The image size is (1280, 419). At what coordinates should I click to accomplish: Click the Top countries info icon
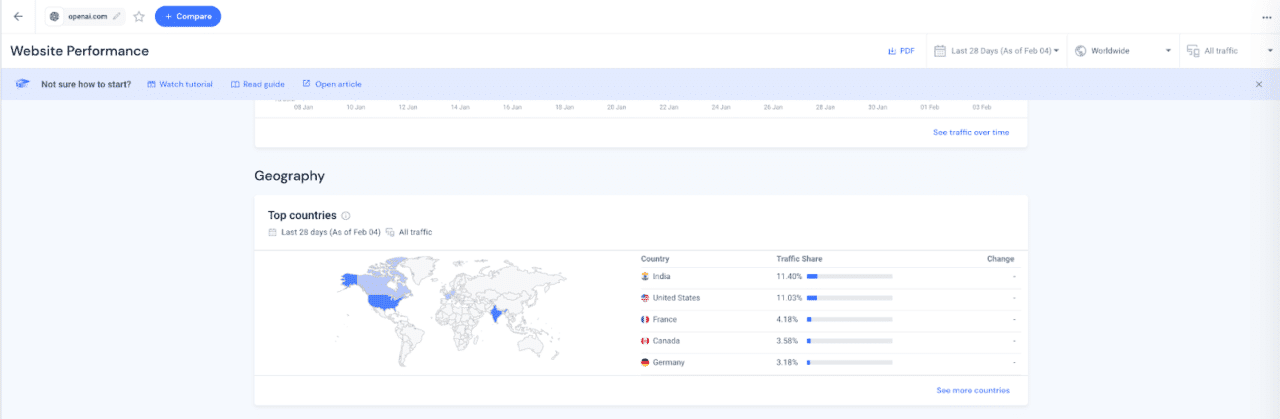[x=346, y=216]
